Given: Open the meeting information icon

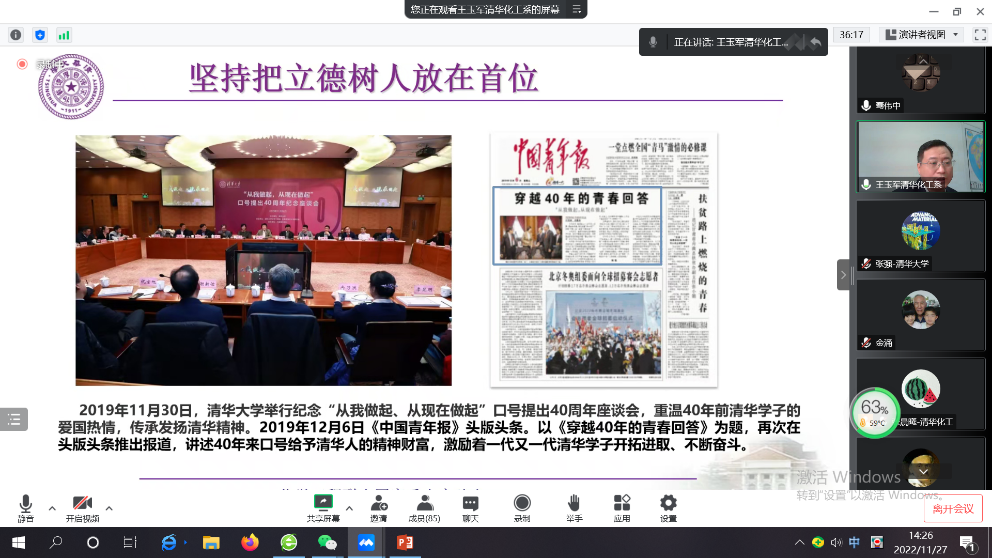Looking at the screenshot, I should 16,35.
